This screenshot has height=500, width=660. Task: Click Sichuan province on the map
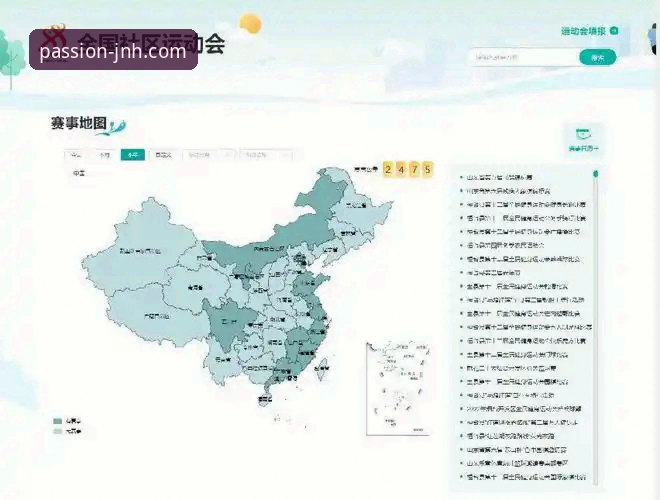pyautogui.click(x=229, y=322)
